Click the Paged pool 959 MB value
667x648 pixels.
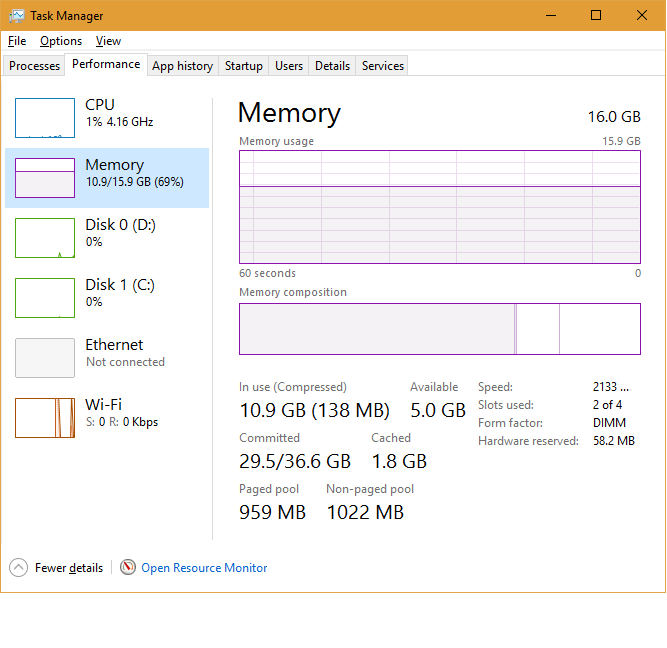click(272, 512)
